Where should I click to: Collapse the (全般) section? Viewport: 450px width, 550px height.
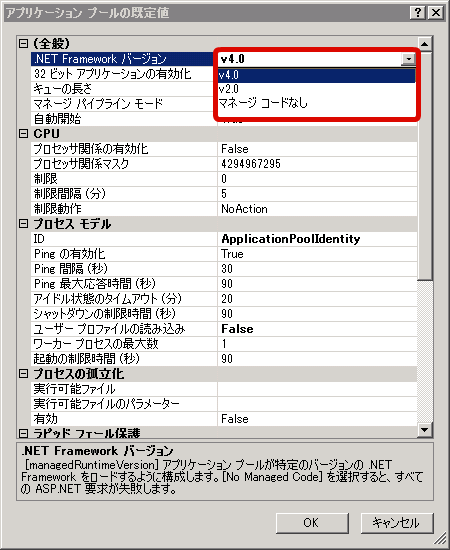(23, 43)
